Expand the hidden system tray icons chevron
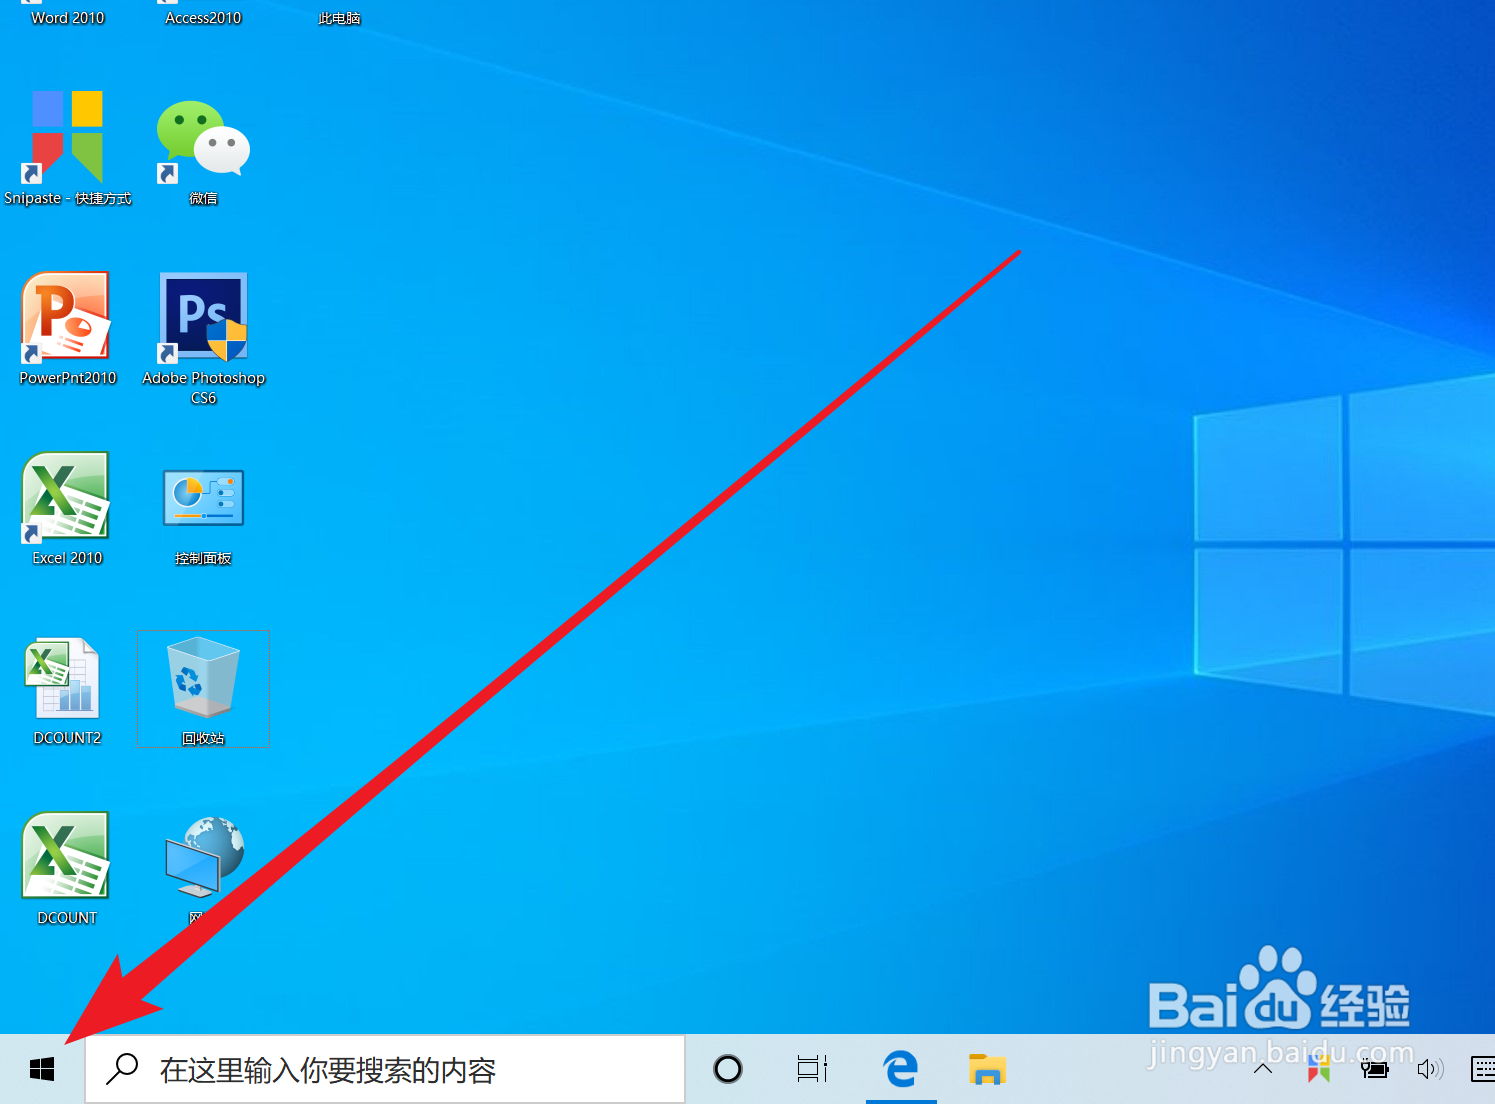The image size is (1495, 1104). (1263, 1069)
